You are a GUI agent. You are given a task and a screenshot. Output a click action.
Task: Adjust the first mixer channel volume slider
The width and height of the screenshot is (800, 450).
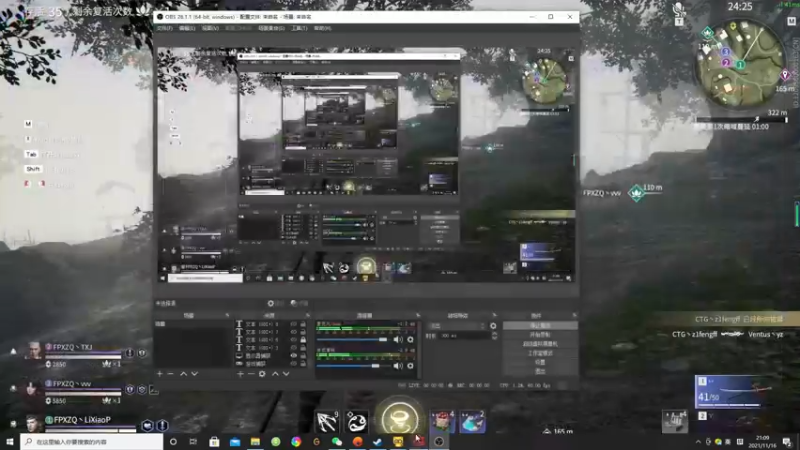pos(352,339)
